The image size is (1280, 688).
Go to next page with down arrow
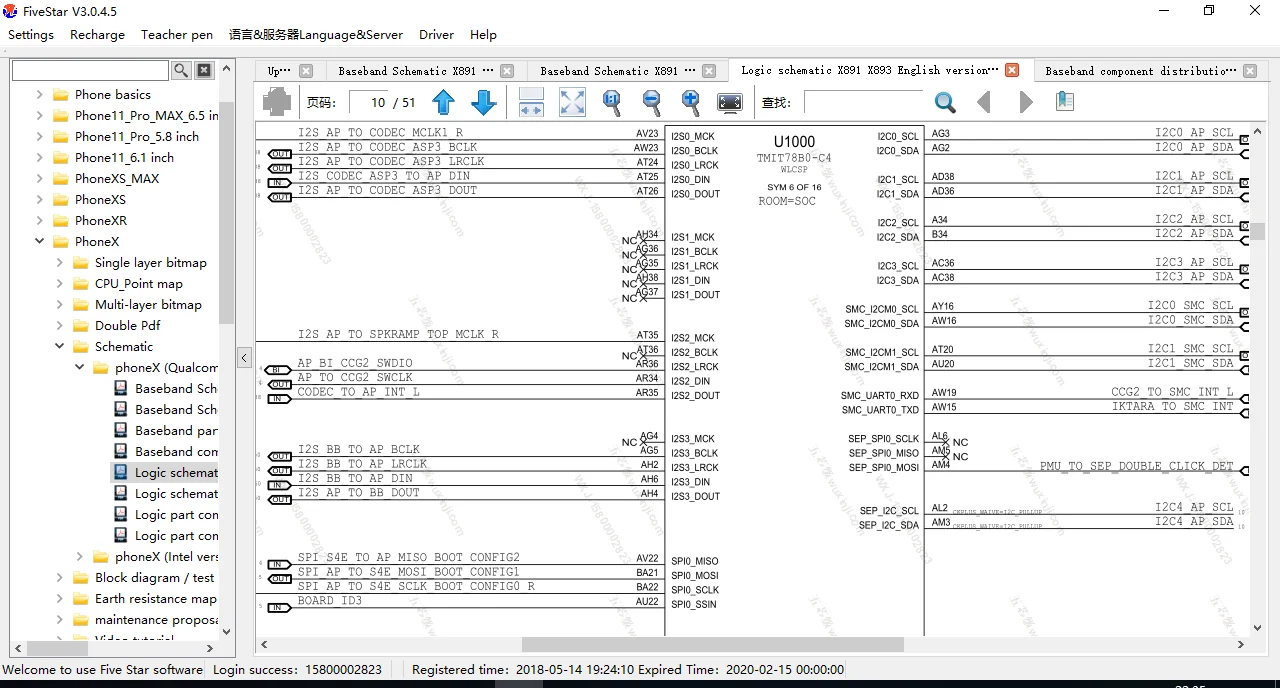(x=484, y=102)
